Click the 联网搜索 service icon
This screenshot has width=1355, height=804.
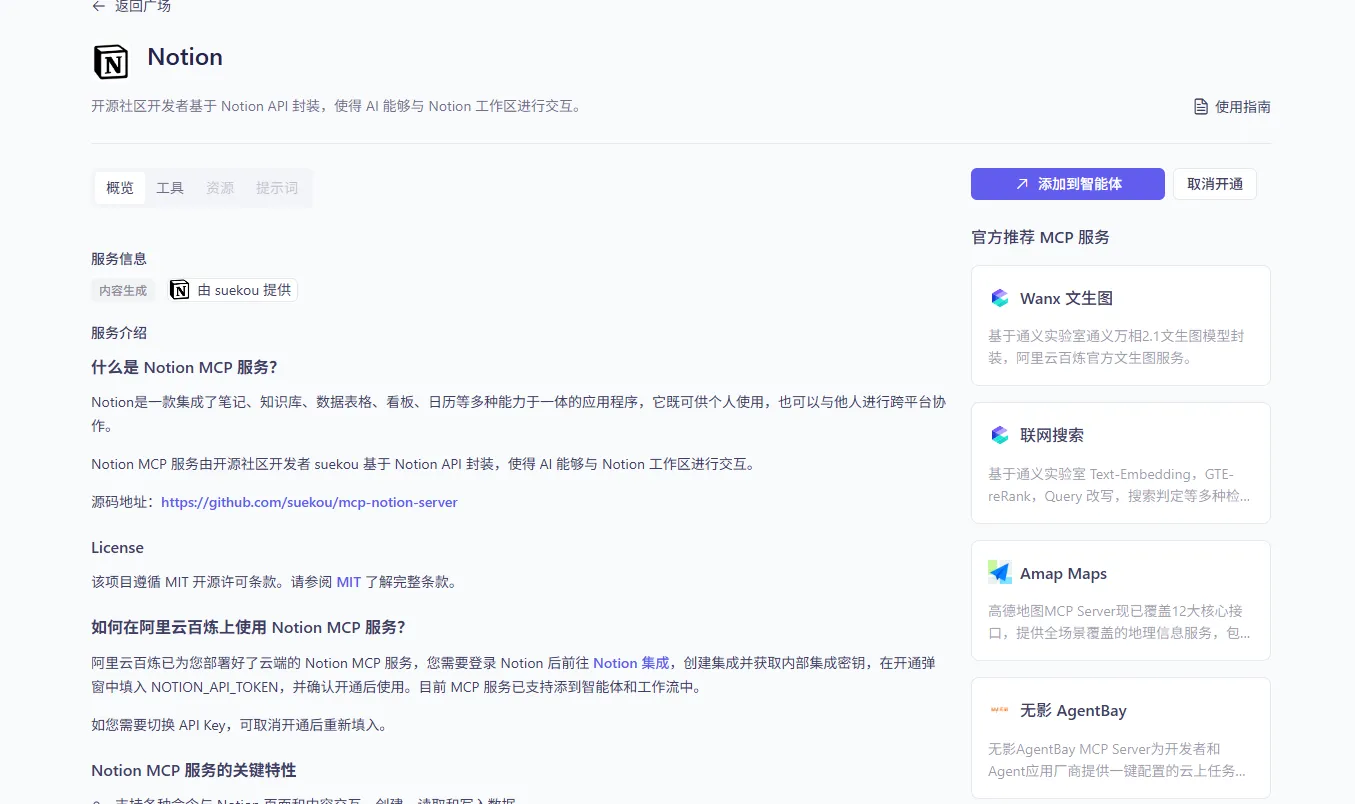point(1000,435)
